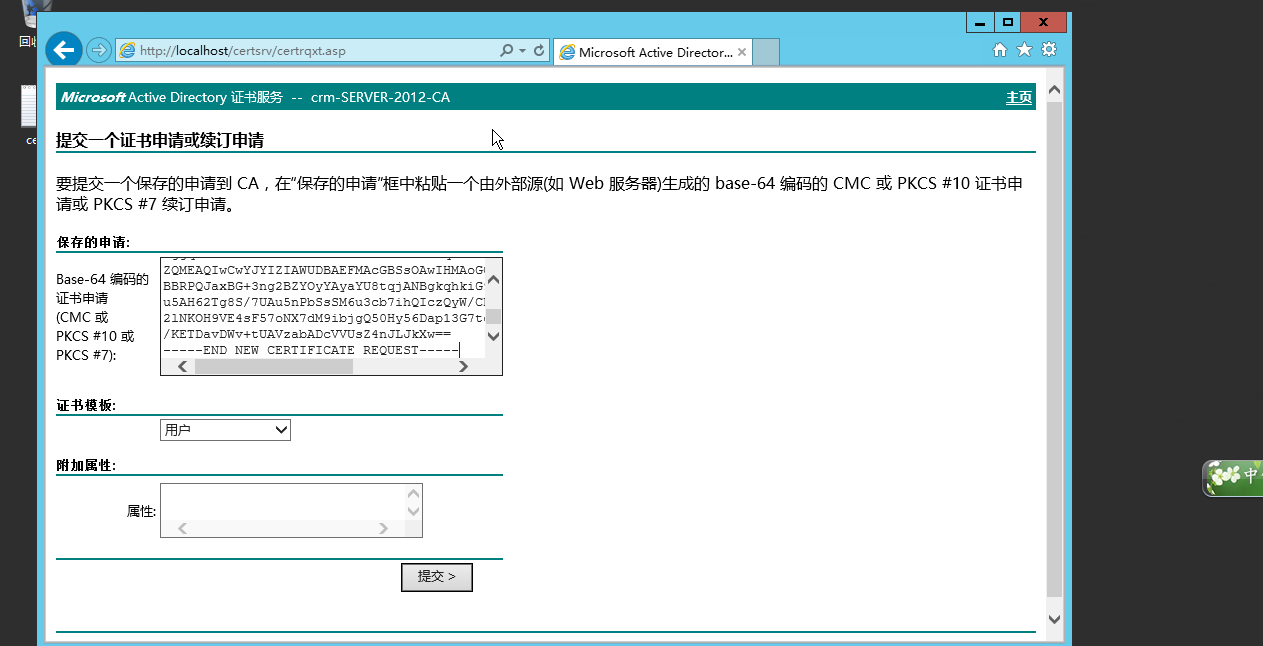Submit the request with the 提交 > button
1263x646 pixels.
tap(437, 577)
